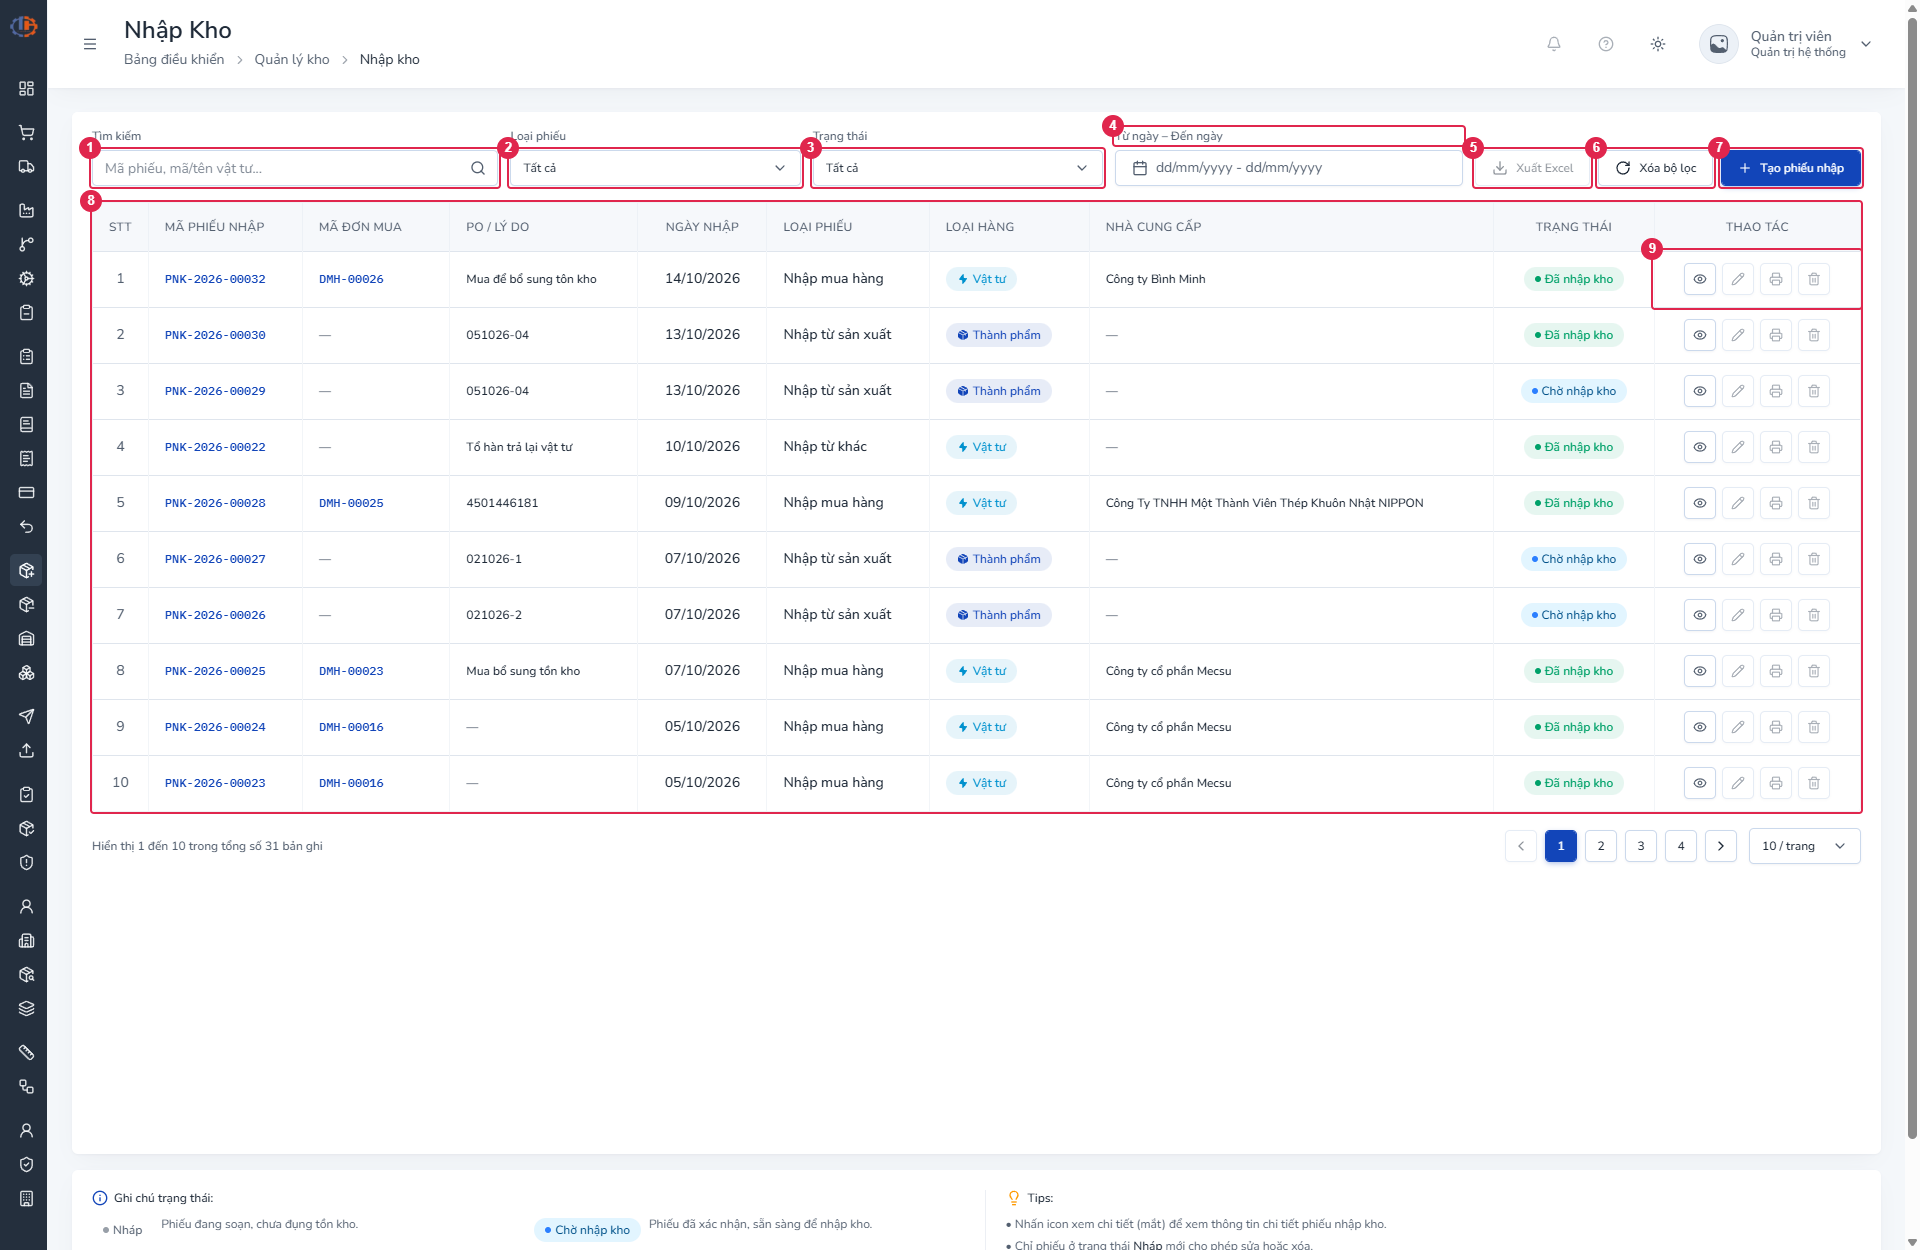Go to page 4

click(x=1681, y=846)
